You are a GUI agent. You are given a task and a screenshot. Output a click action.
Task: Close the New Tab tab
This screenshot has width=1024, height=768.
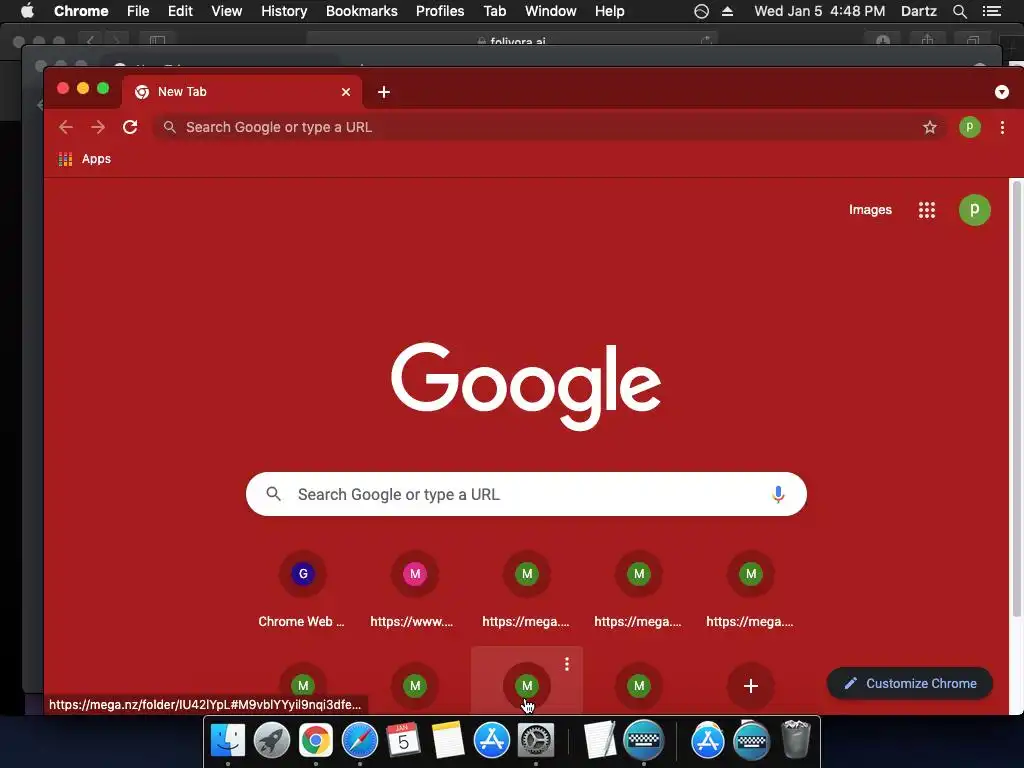tap(346, 92)
